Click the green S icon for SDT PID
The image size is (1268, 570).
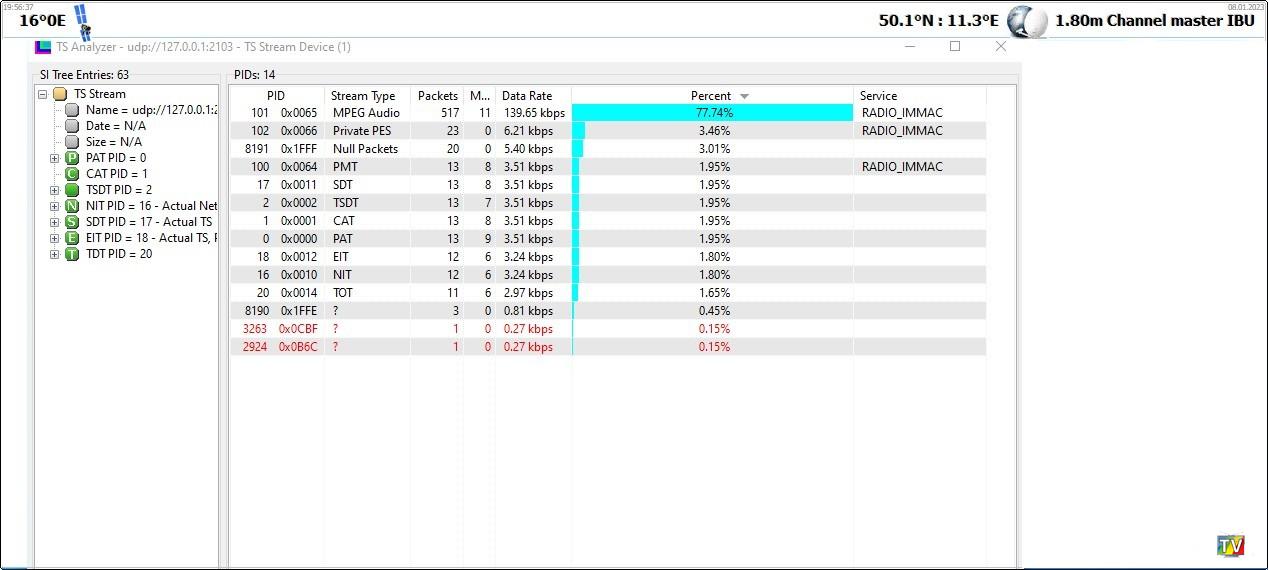(72, 222)
